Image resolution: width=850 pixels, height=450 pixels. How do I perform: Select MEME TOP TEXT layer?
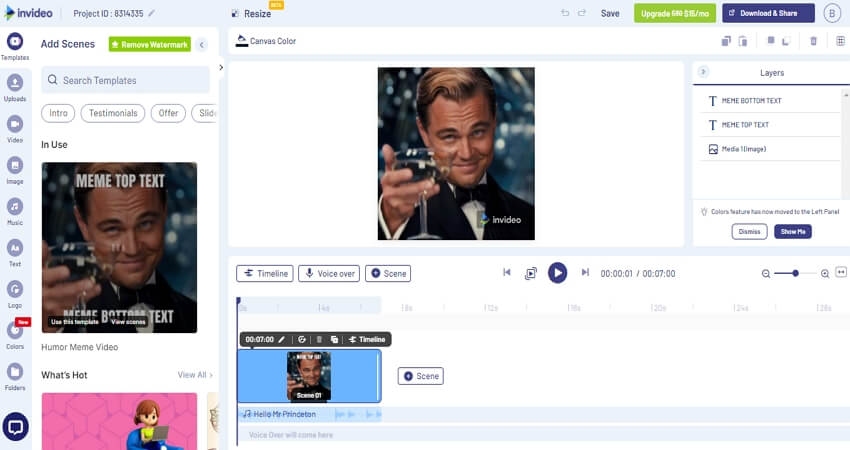coord(770,125)
